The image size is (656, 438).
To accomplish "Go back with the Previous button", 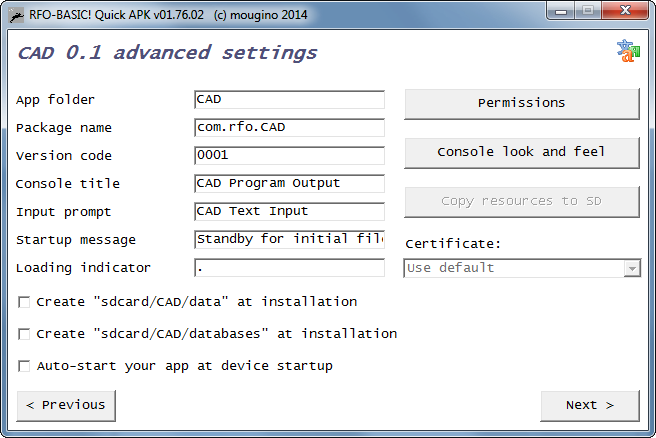I will click(x=66, y=405).
